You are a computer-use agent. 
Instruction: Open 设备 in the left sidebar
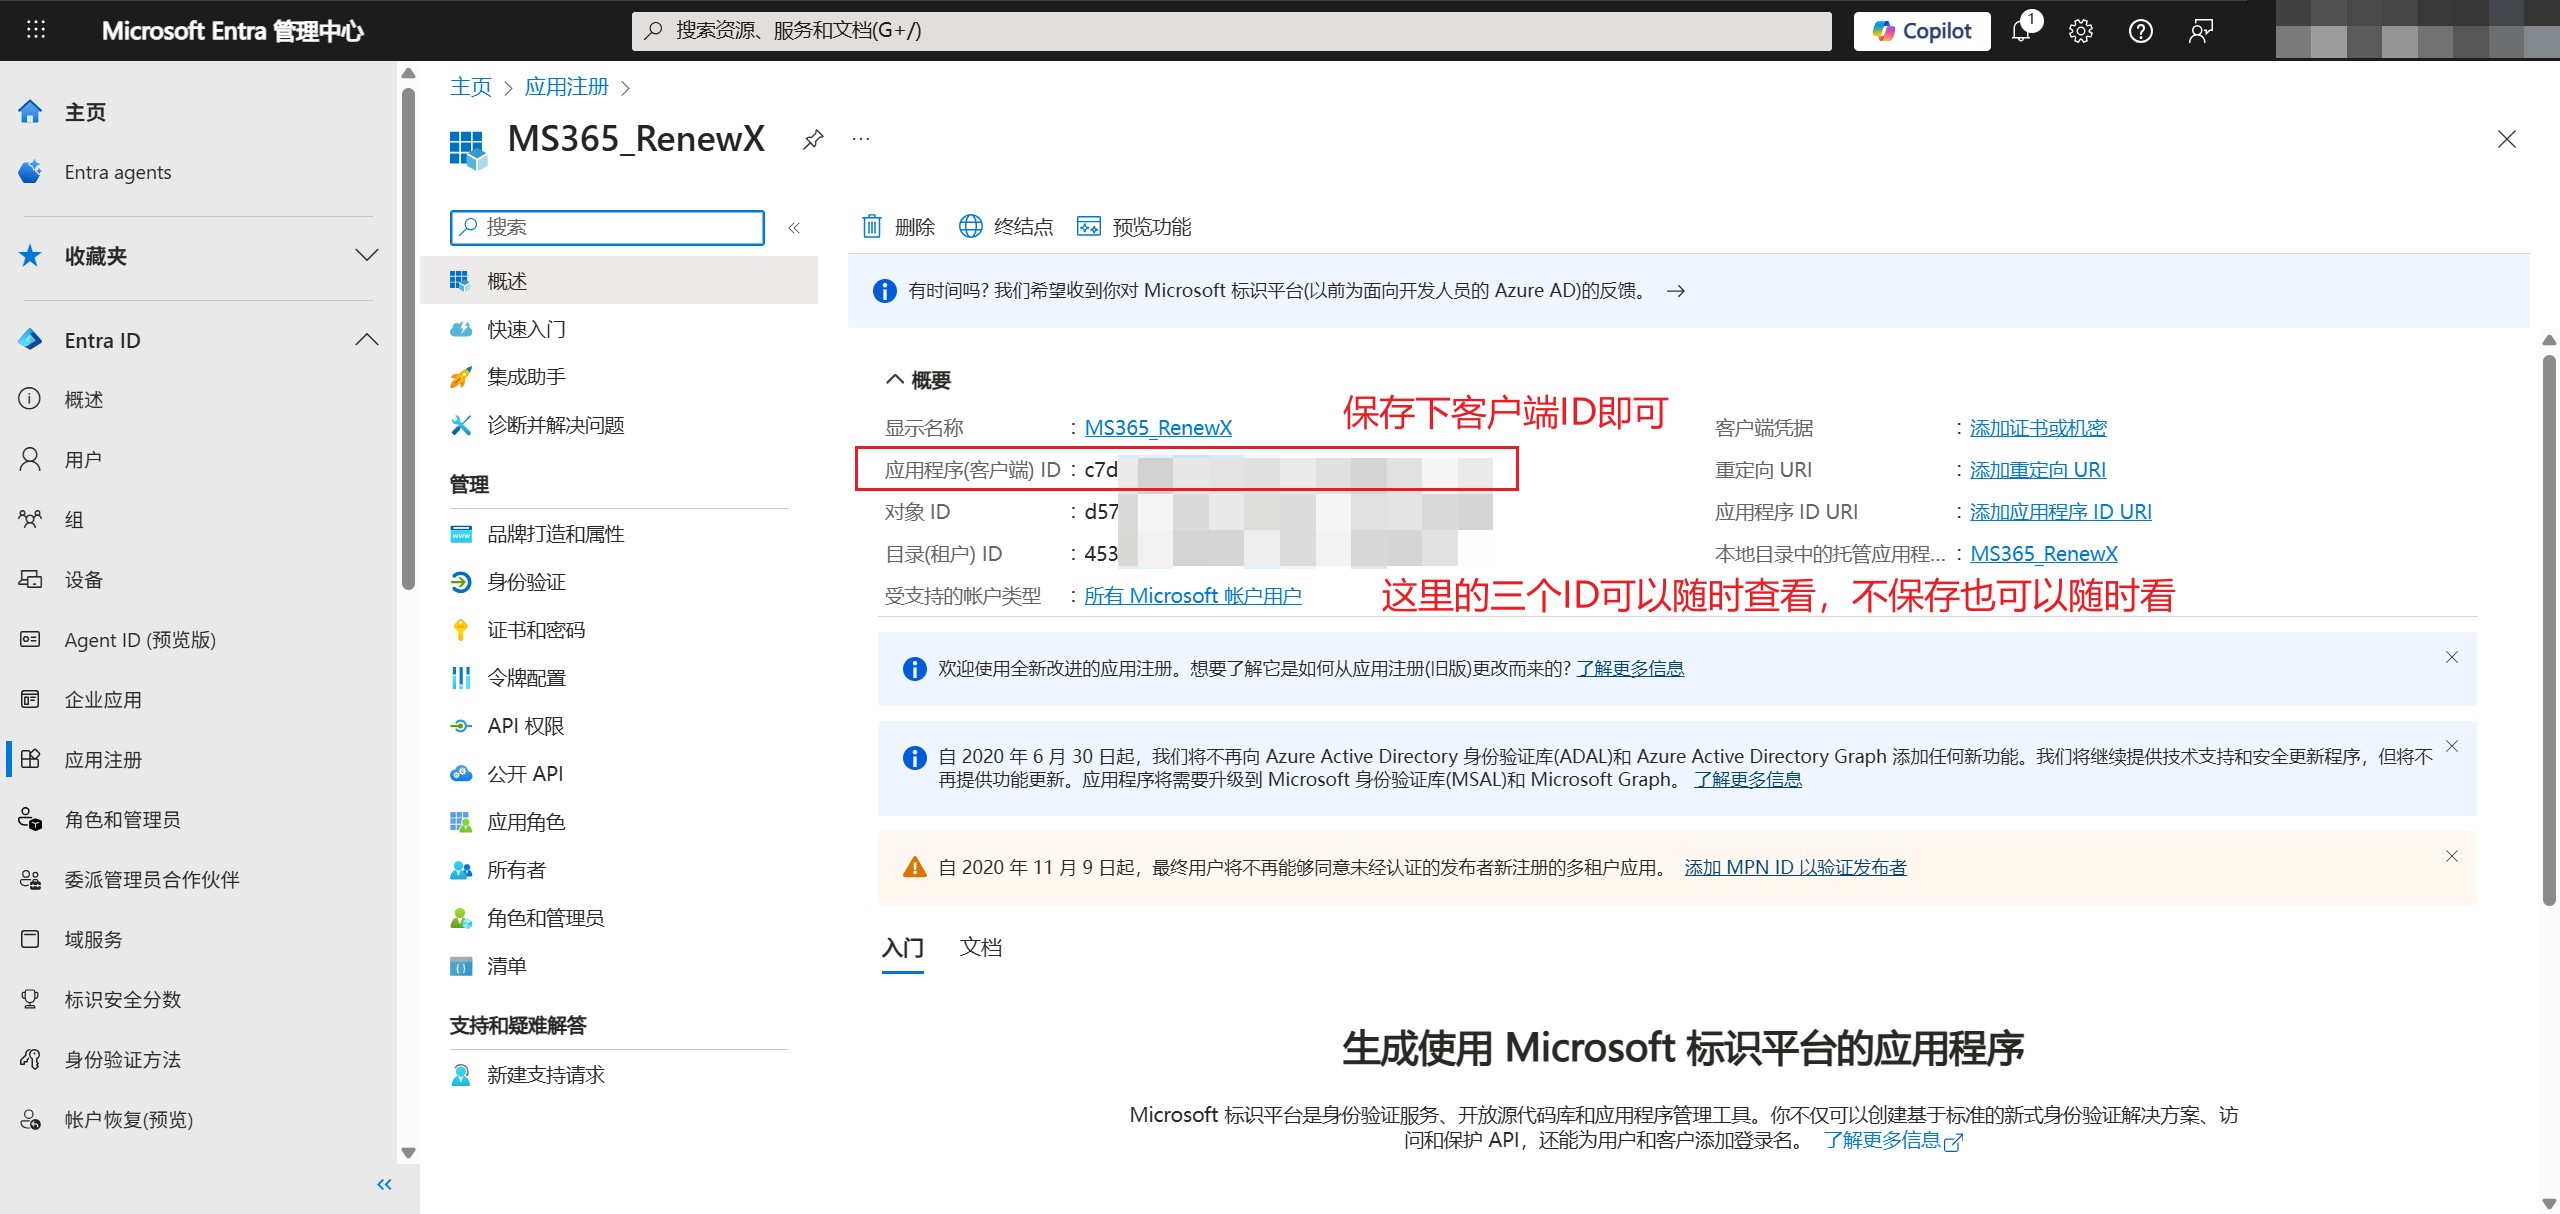pos(84,579)
